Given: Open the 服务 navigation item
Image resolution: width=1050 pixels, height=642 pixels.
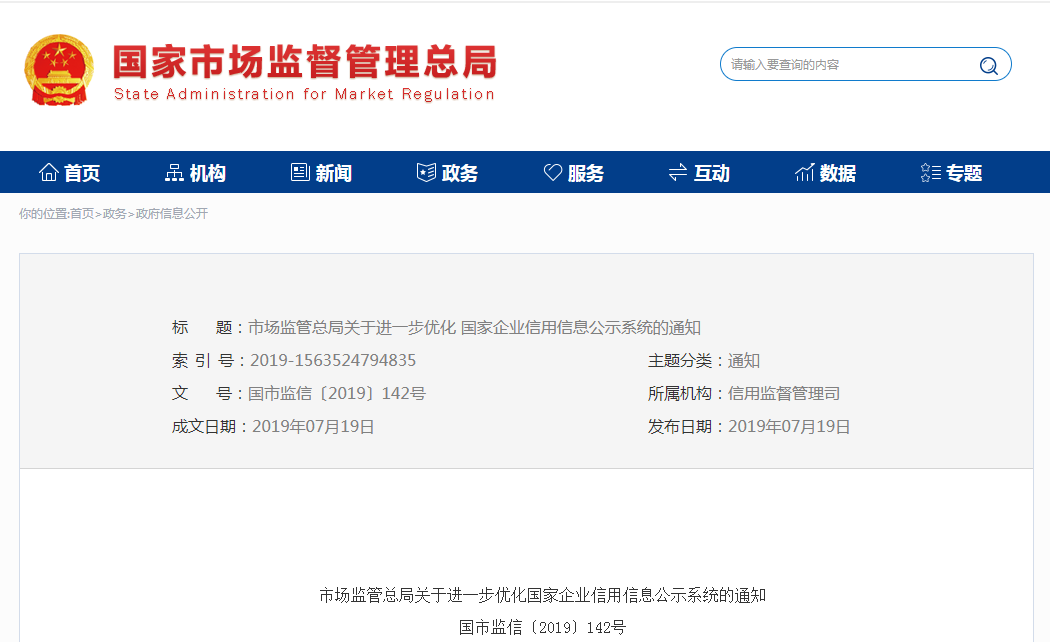Looking at the screenshot, I should point(573,173).
